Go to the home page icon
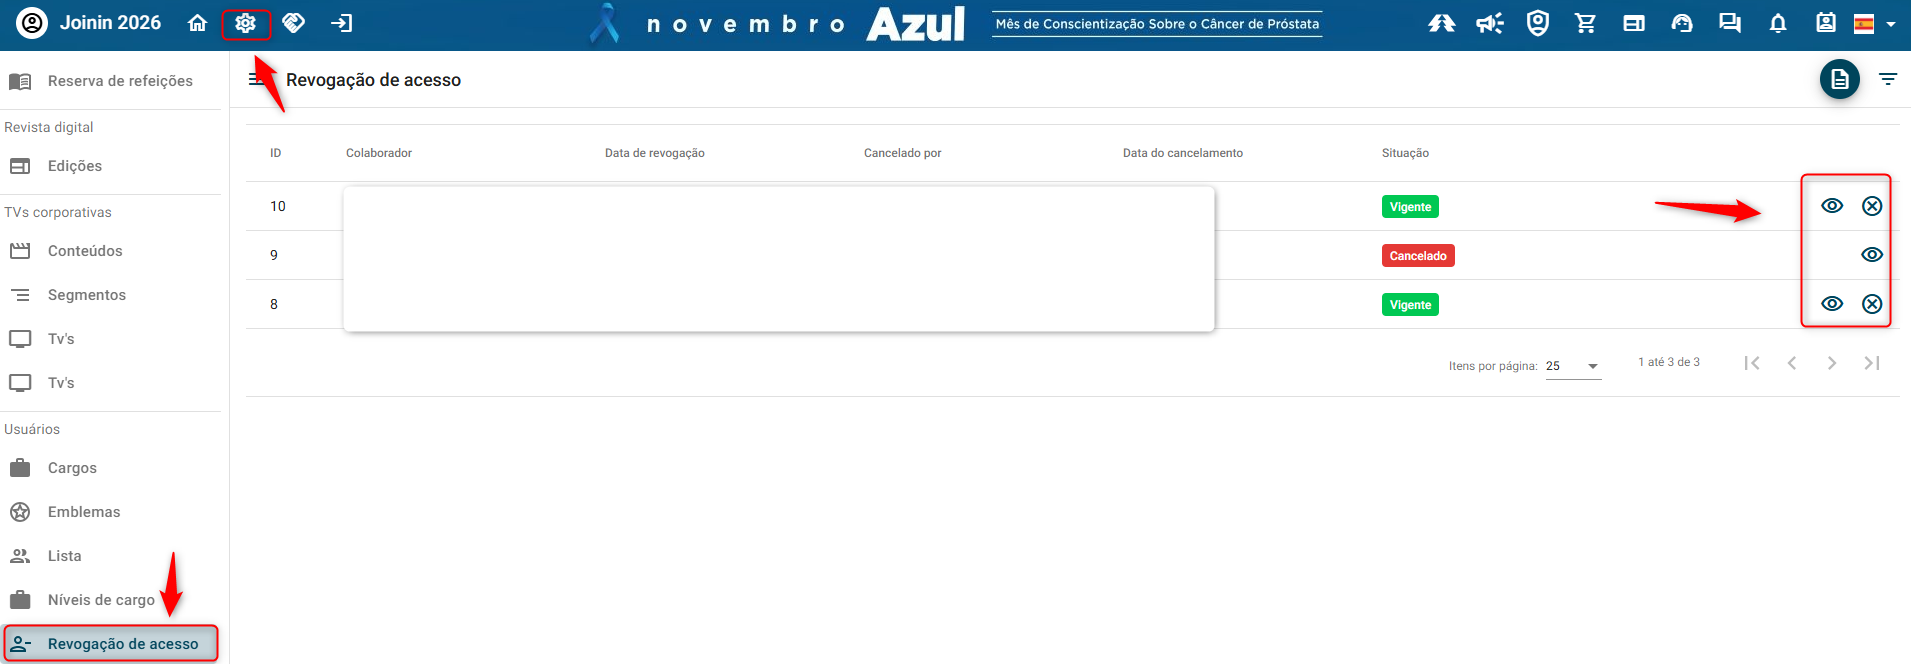 (198, 23)
